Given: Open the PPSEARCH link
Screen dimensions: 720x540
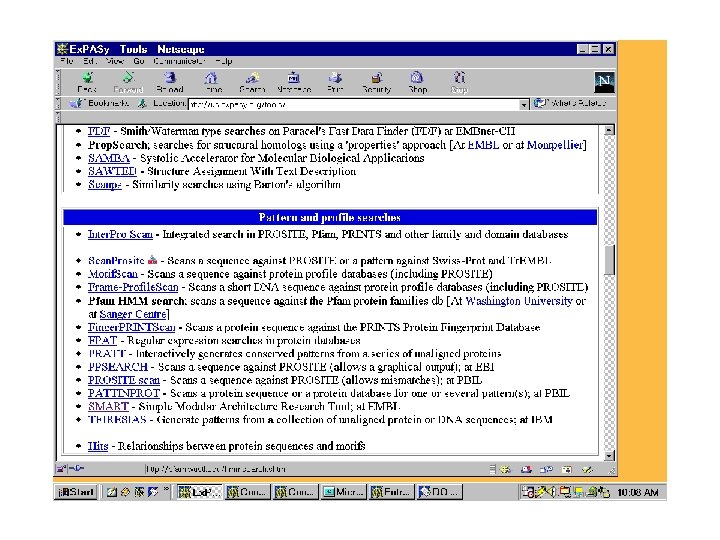Looking at the screenshot, I should pyautogui.click(x=118, y=367).
